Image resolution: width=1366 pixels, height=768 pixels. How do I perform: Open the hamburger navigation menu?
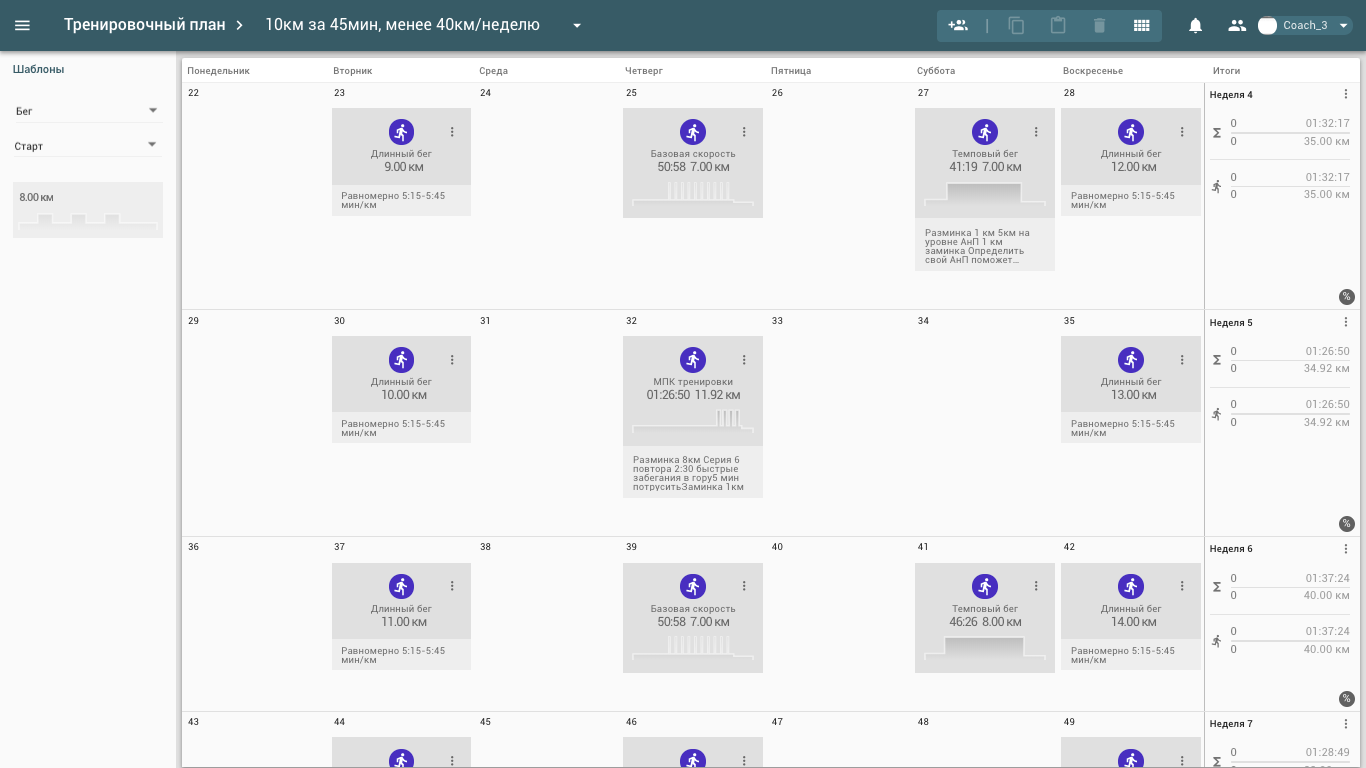tap(22, 25)
